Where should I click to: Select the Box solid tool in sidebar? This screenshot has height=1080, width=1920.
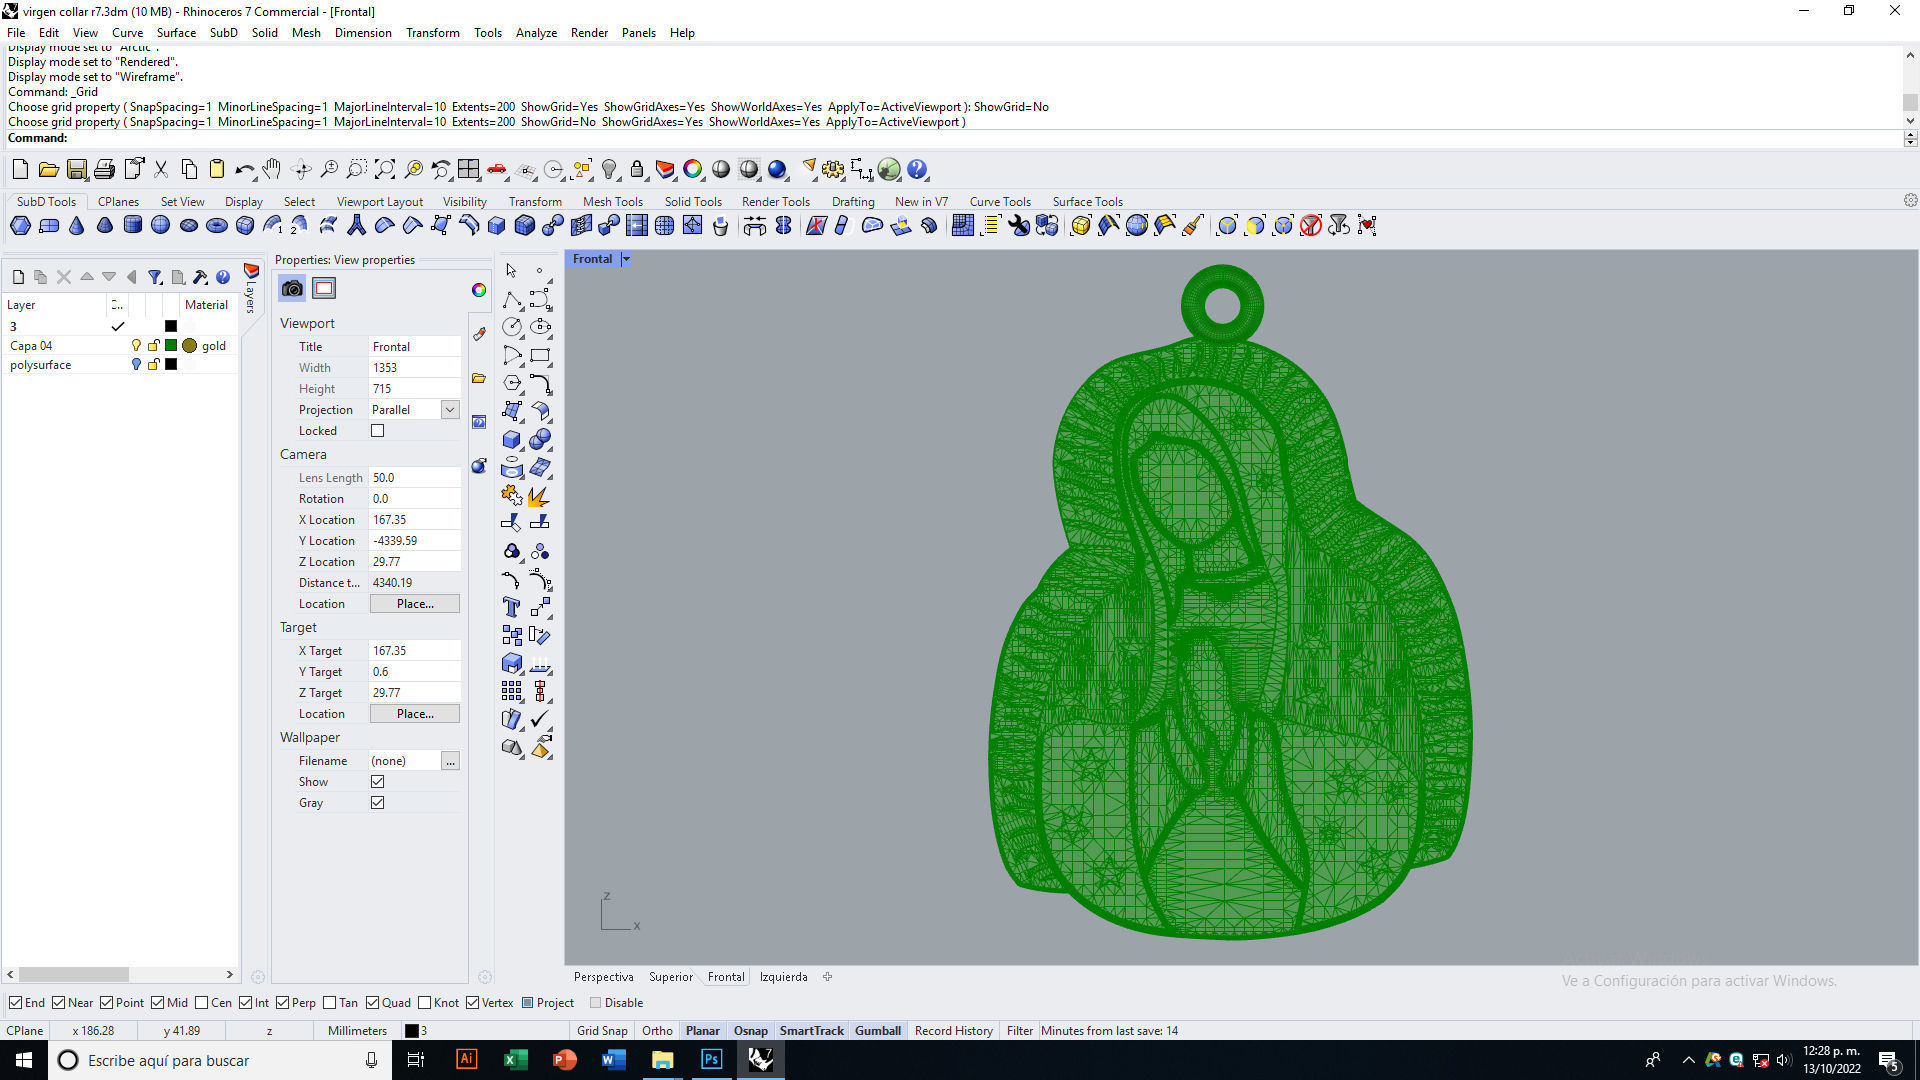(512, 439)
